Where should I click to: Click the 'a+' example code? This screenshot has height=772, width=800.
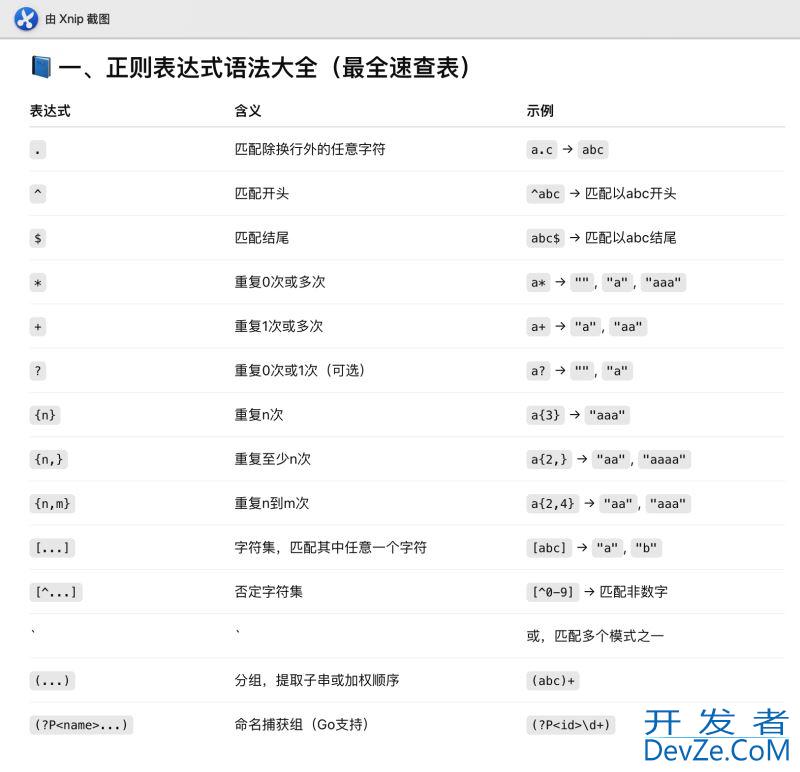click(538, 327)
